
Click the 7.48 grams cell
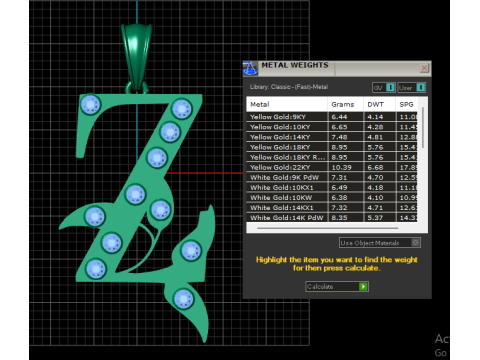[x=346, y=137]
